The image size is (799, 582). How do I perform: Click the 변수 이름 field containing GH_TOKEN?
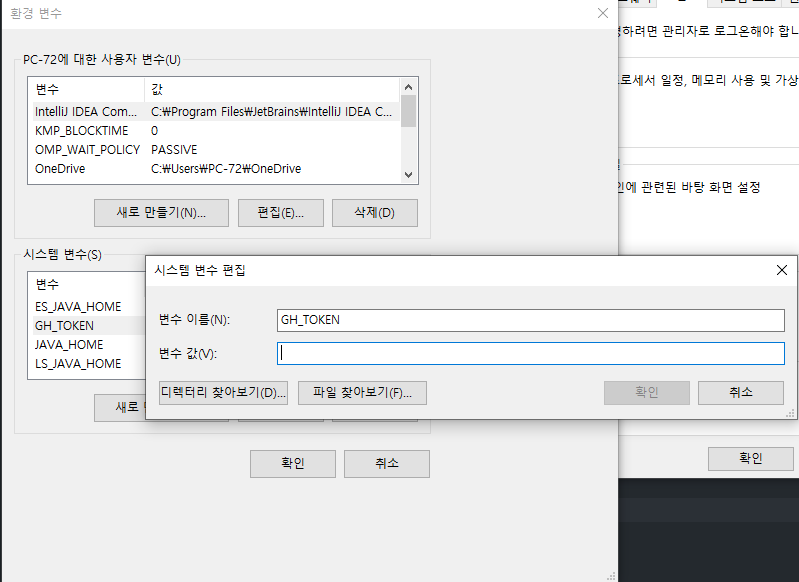click(531, 320)
